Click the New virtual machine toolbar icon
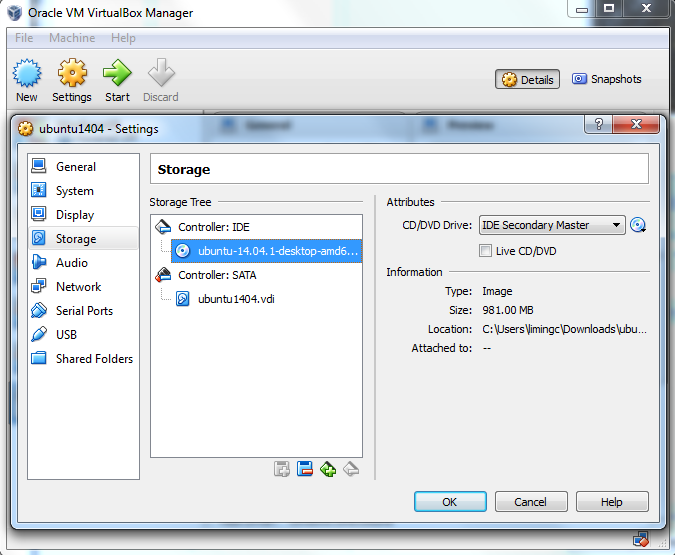This screenshot has height=555, width=675. 27,73
